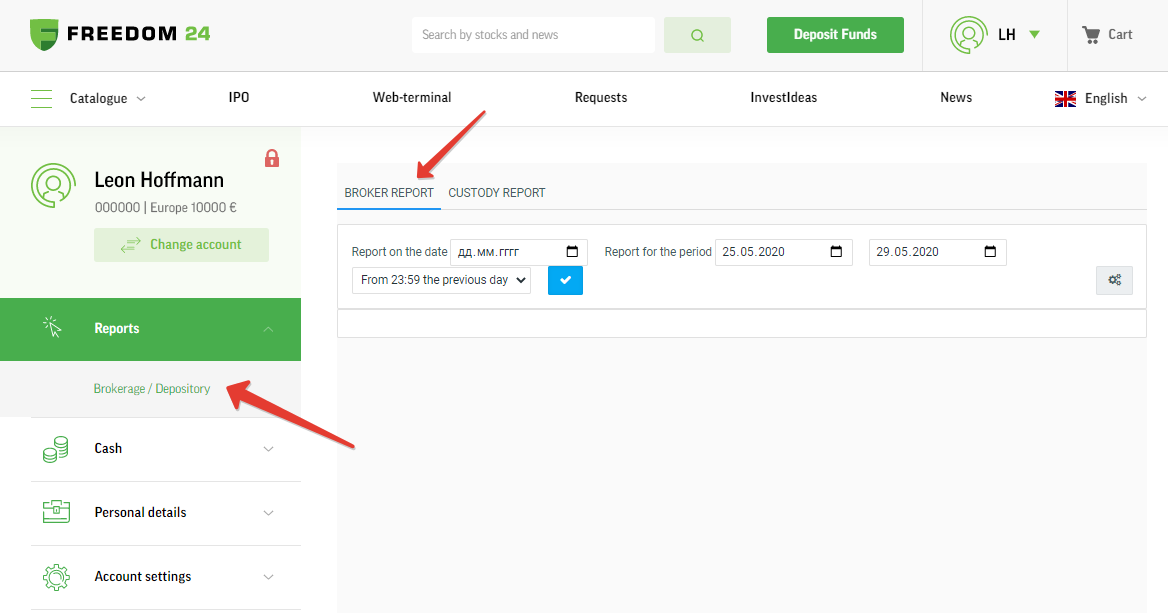This screenshot has height=613, width=1168.
Task: Click the Personal details section label
Action: [140, 512]
